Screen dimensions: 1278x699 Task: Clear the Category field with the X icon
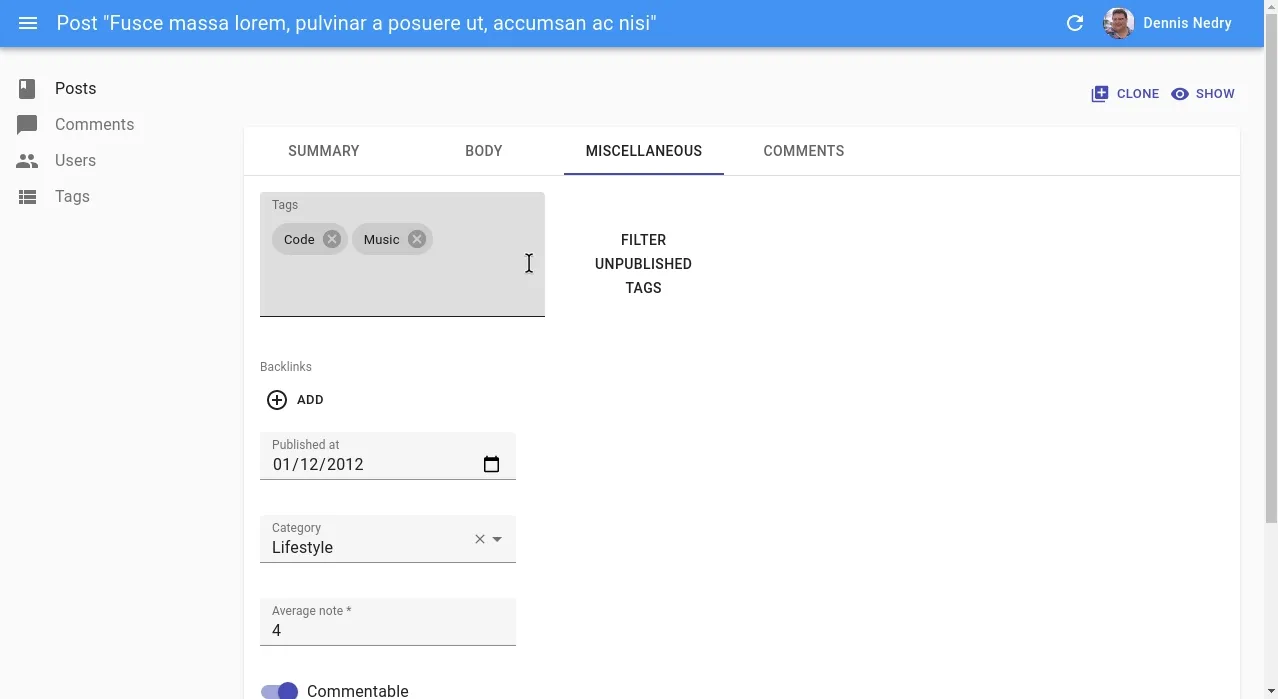[479, 538]
